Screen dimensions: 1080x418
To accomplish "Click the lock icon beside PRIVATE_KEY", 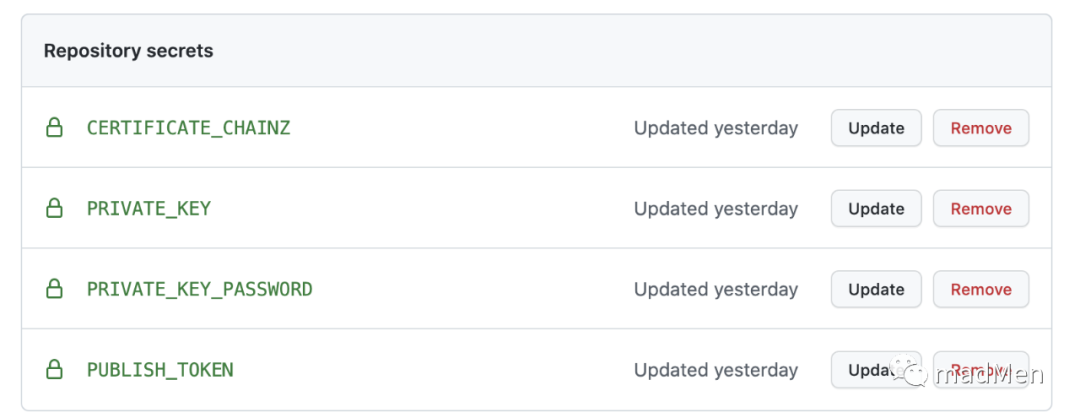I will [54, 208].
